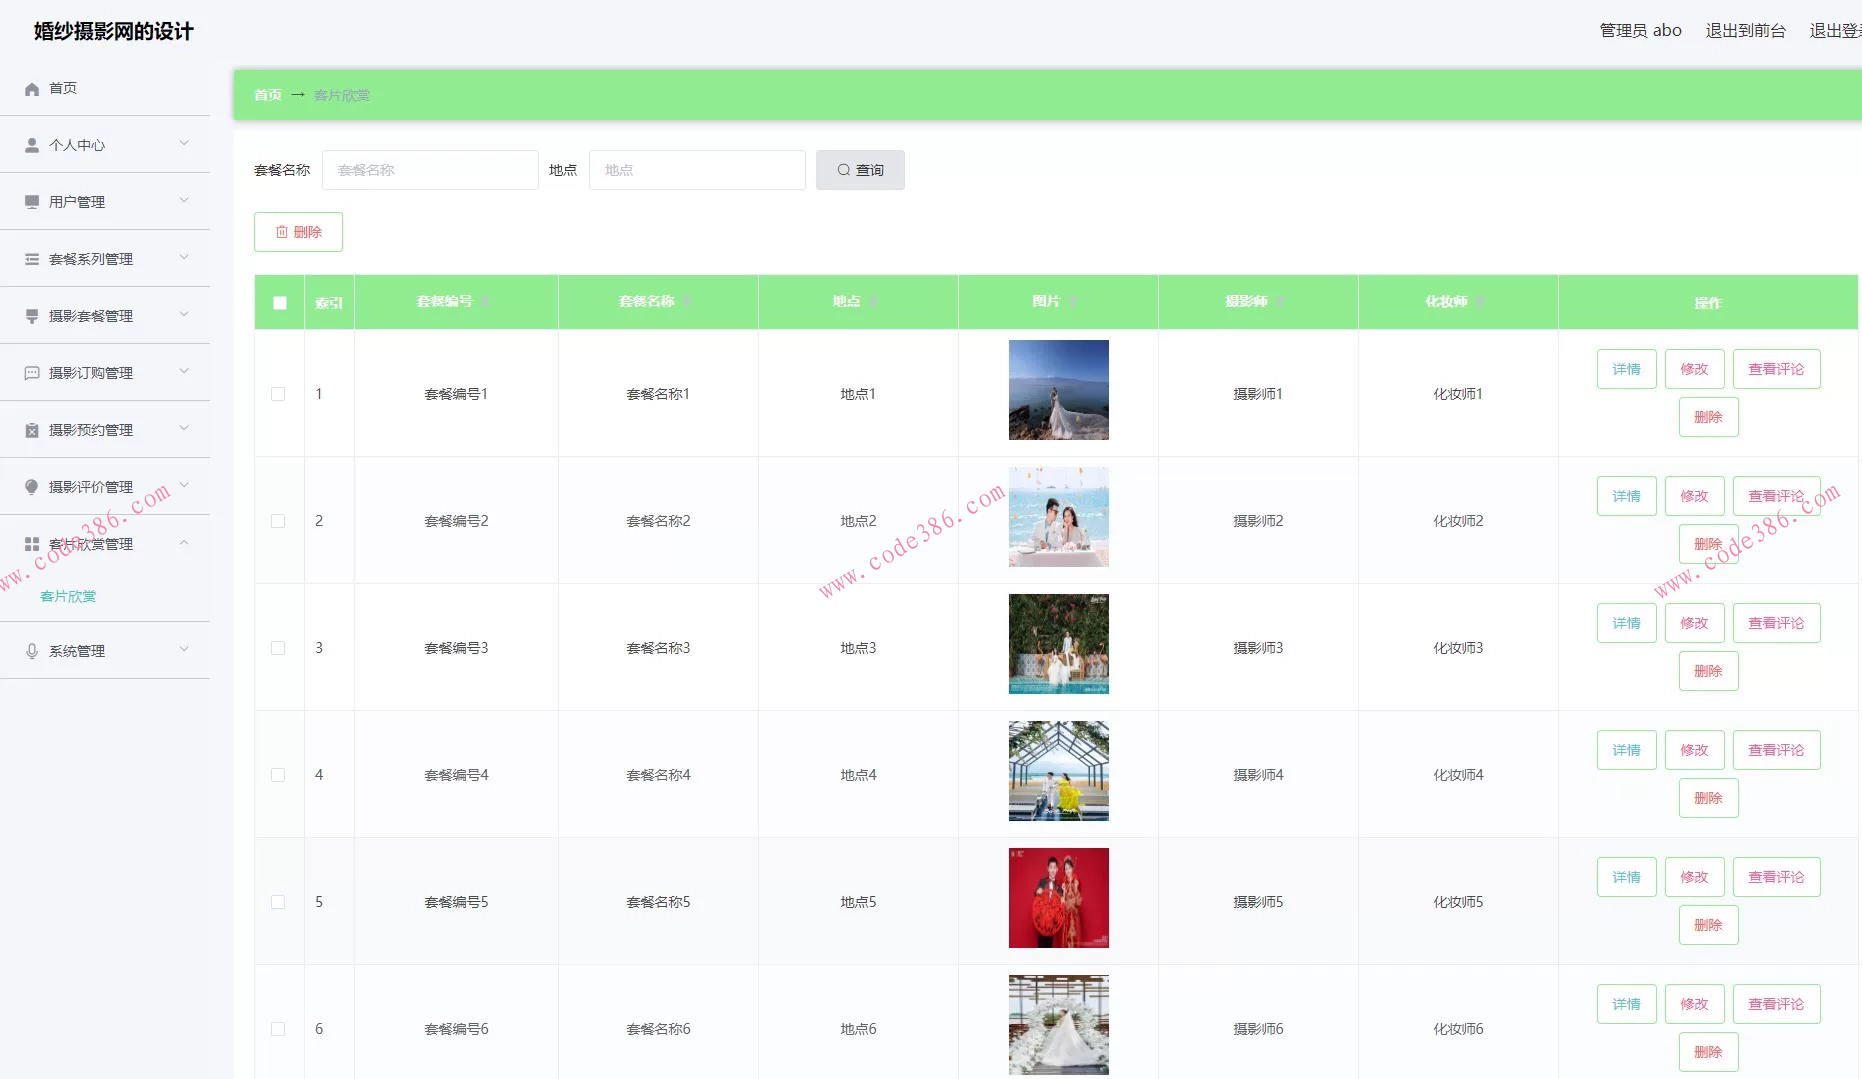The height and width of the screenshot is (1079, 1862).
Task: Open 详情 for row 套餐名称2
Action: (1626, 496)
